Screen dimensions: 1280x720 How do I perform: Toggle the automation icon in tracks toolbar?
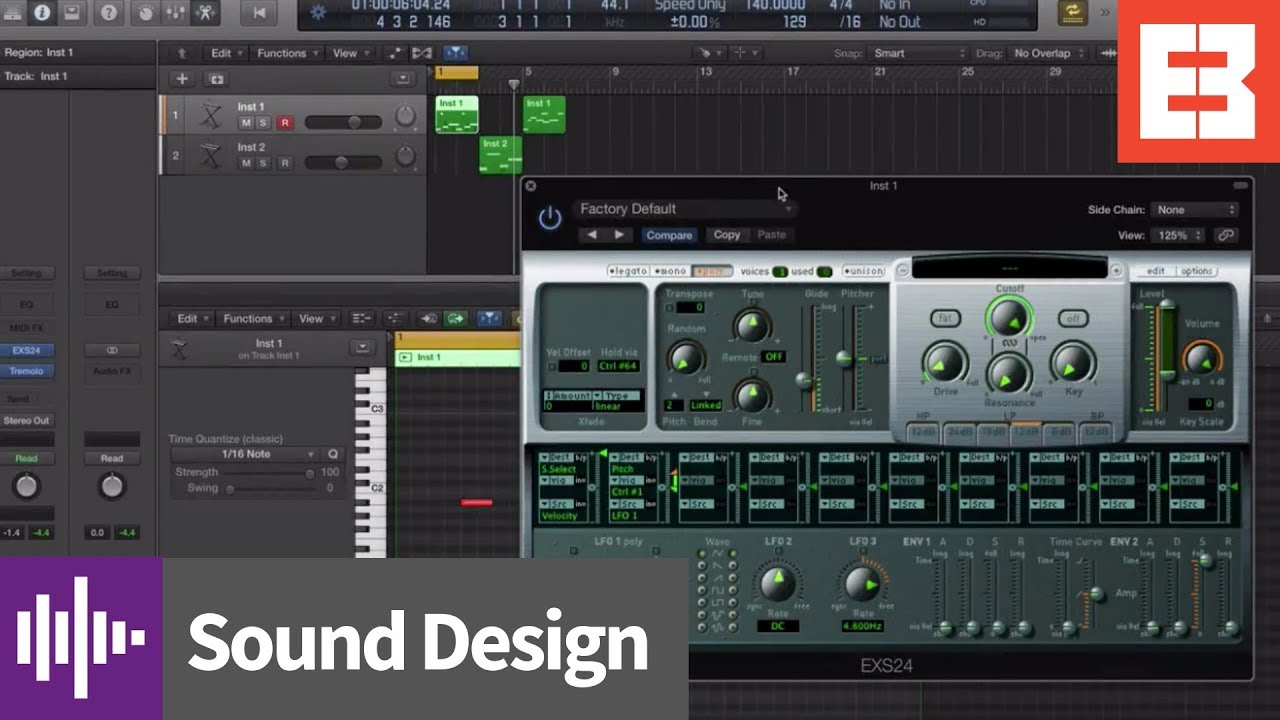(x=395, y=53)
